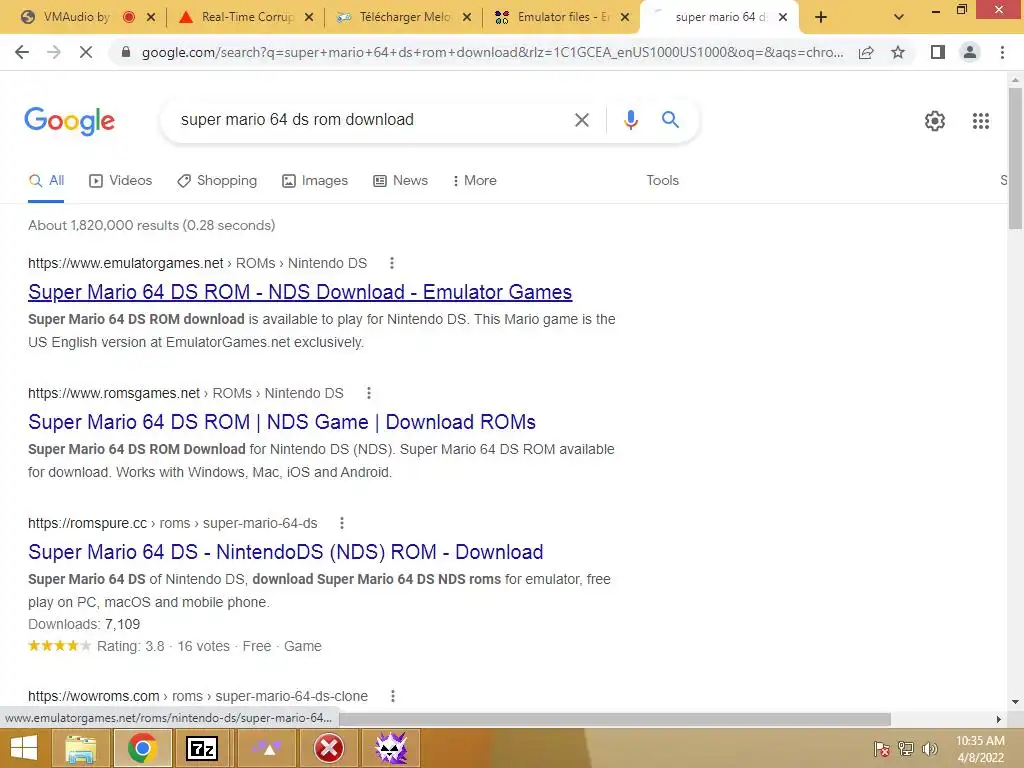Open Google quick settings gear

[935, 121]
